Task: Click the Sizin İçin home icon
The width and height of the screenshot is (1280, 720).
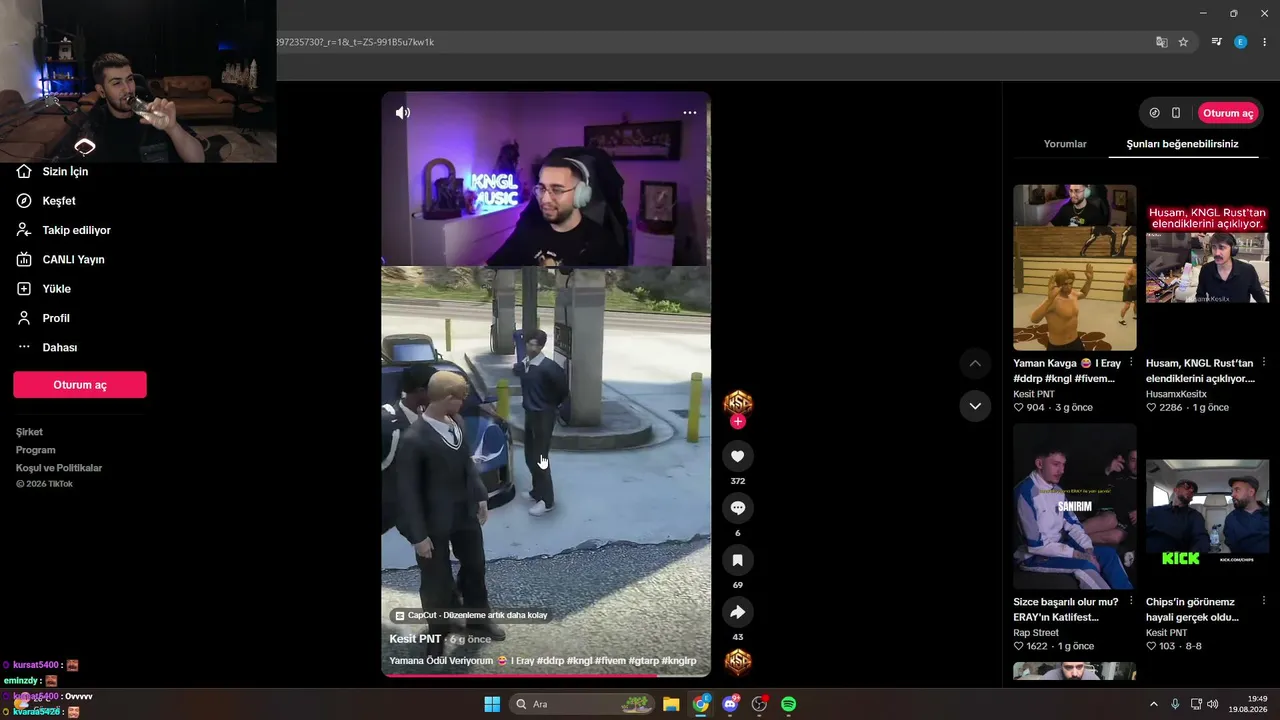Action: click(x=24, y=172)
